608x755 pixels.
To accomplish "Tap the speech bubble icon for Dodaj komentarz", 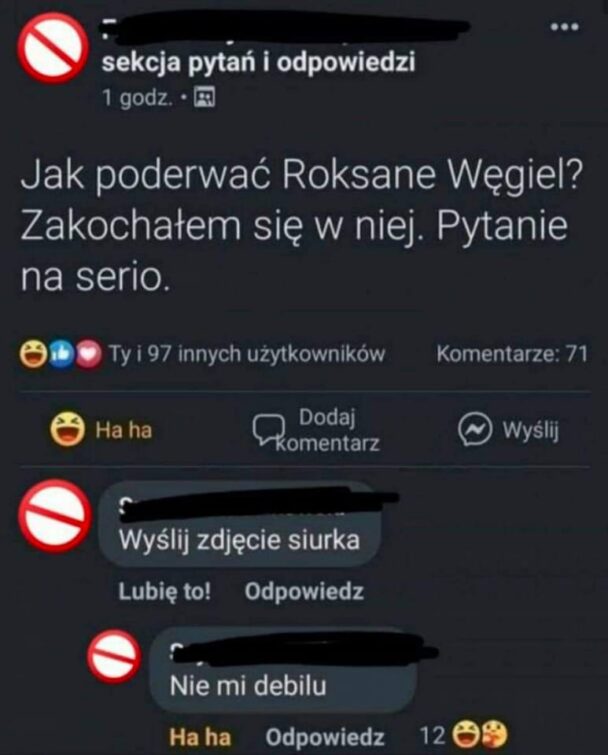I will [x=269, y=430].
